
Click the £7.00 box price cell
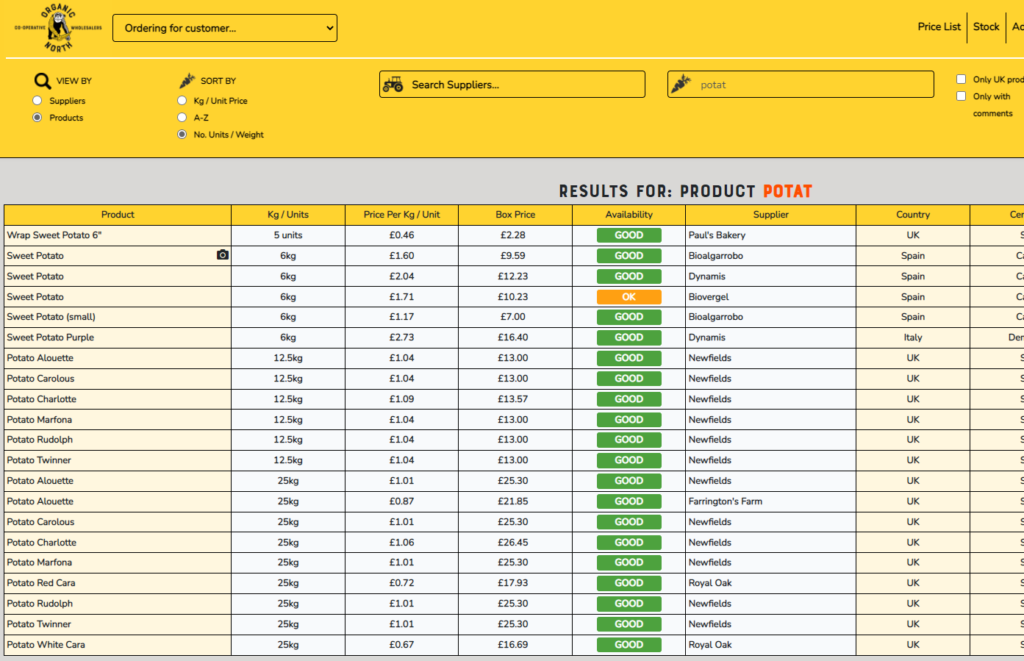tap(513, 317)
